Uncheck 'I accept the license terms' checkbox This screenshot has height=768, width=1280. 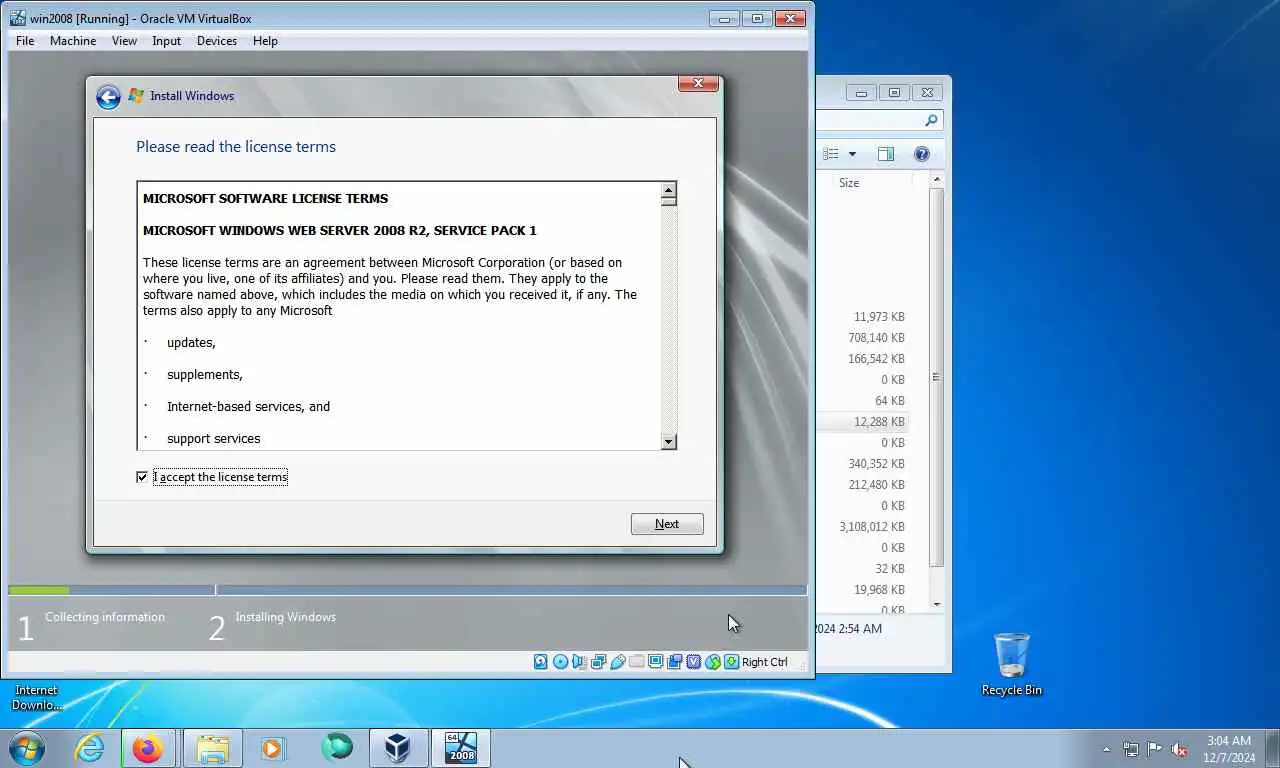click(x=142, y=477)
